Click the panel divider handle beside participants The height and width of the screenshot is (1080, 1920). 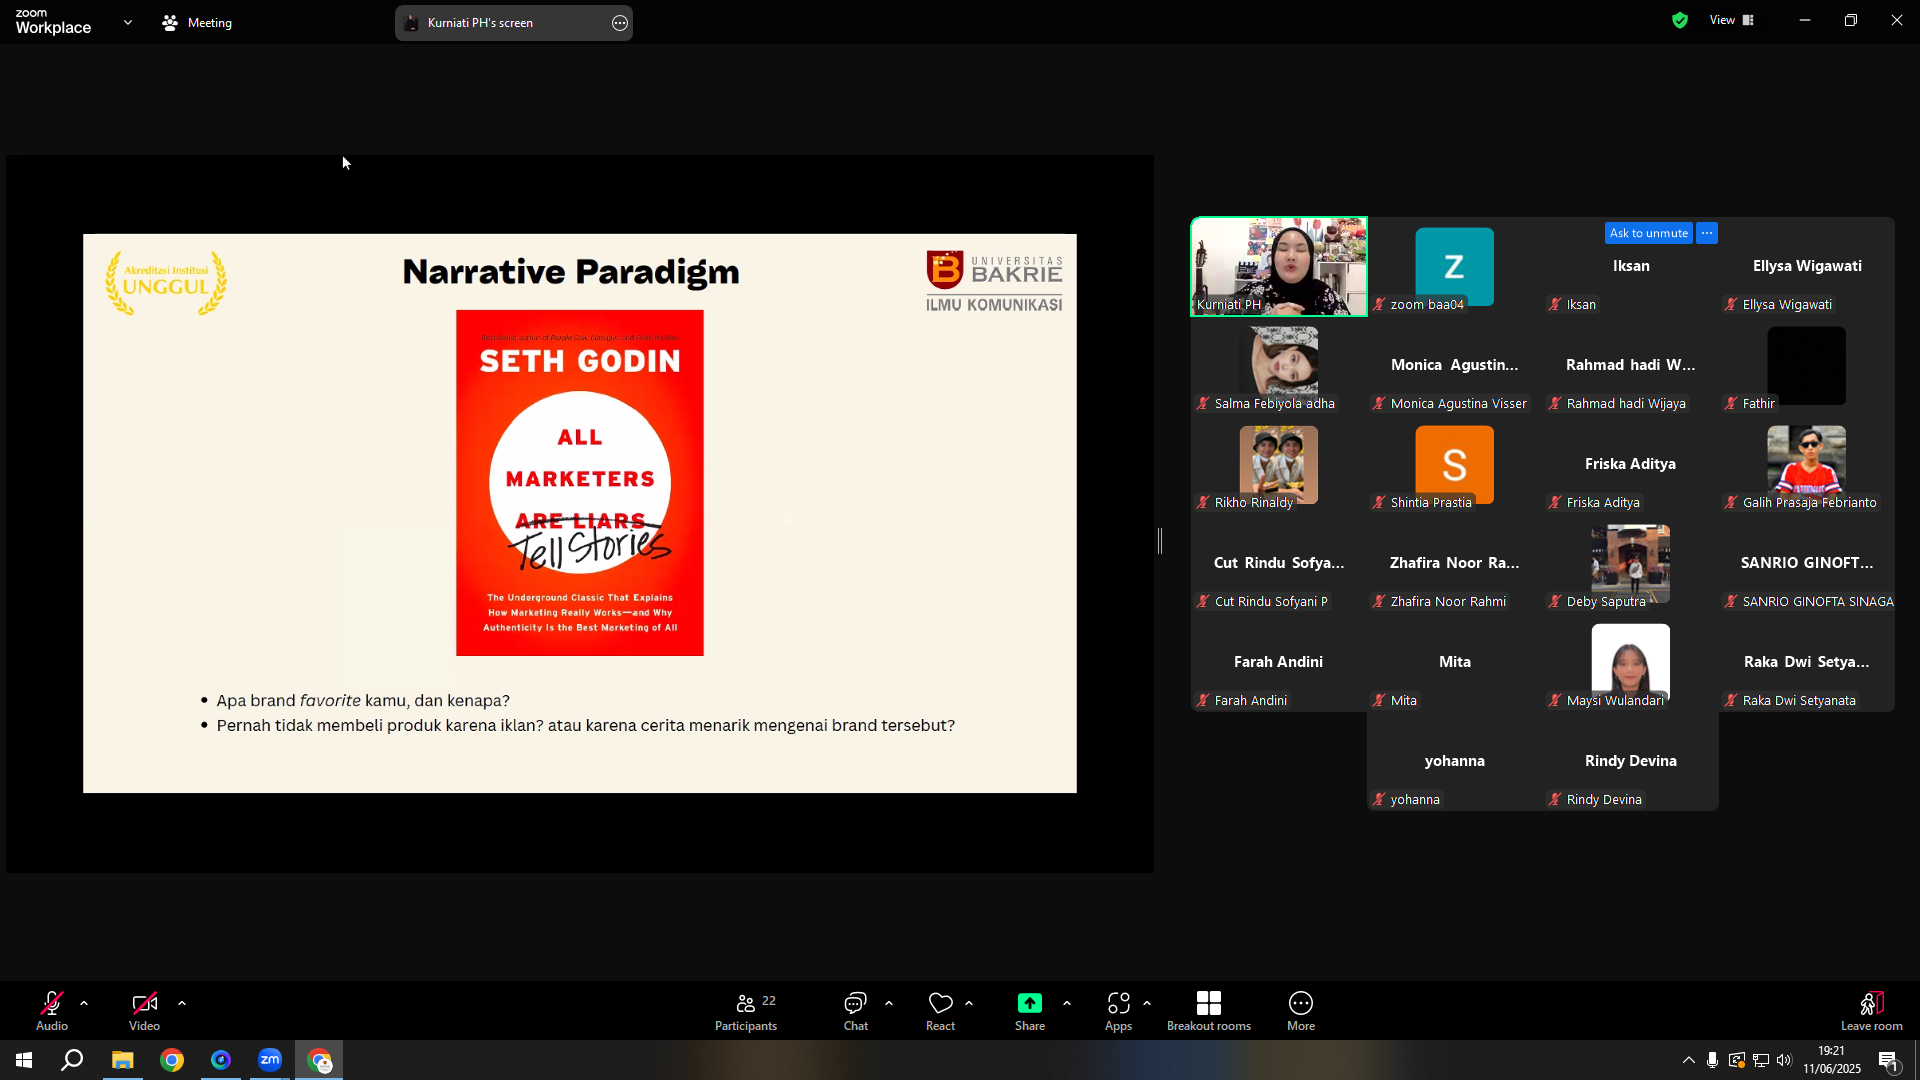point(1160,541)
